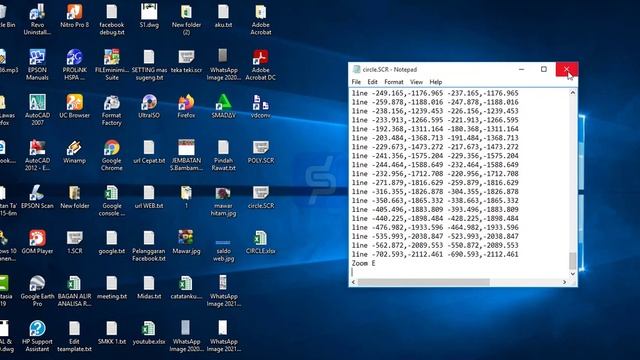Select the aku.txt file icon

pyautogui.click(x=223, y=16)
